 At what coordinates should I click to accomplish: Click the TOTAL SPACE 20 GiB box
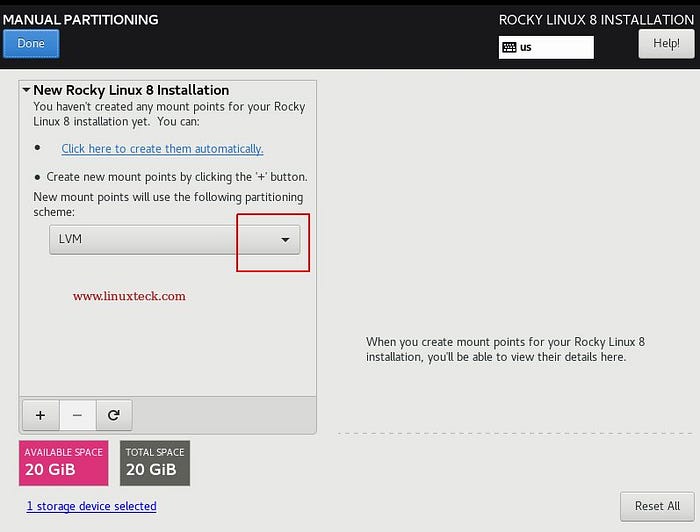[155, 463]
